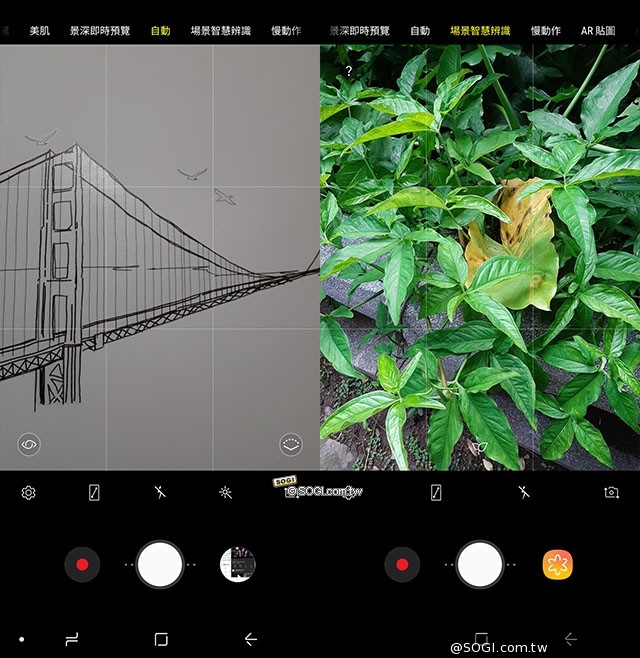Start video recording on right screen

(402, 564)
